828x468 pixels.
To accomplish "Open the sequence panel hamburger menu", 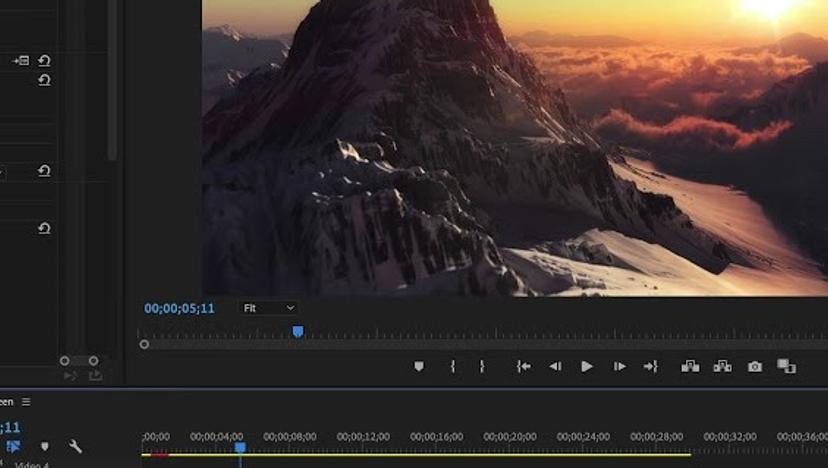I will (x=26, y=402).
